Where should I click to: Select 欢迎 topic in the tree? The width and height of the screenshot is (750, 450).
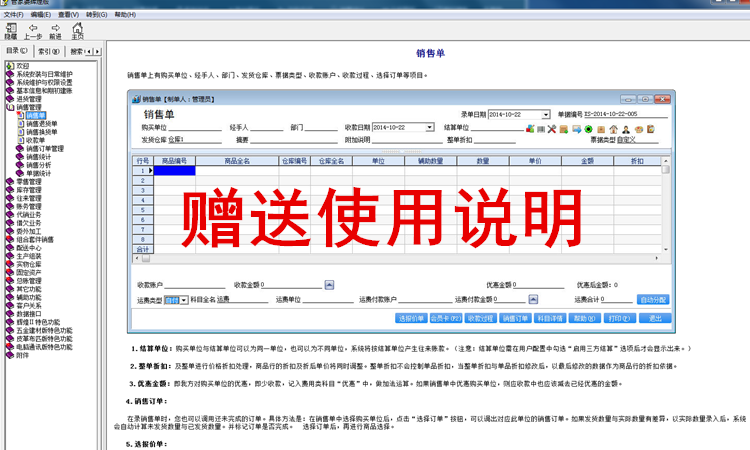(x=23, y=66)
